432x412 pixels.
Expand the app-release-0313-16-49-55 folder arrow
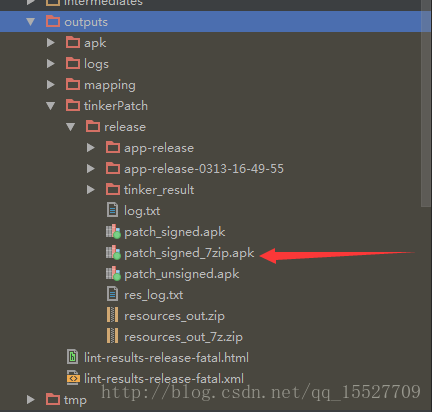point(91,169)
